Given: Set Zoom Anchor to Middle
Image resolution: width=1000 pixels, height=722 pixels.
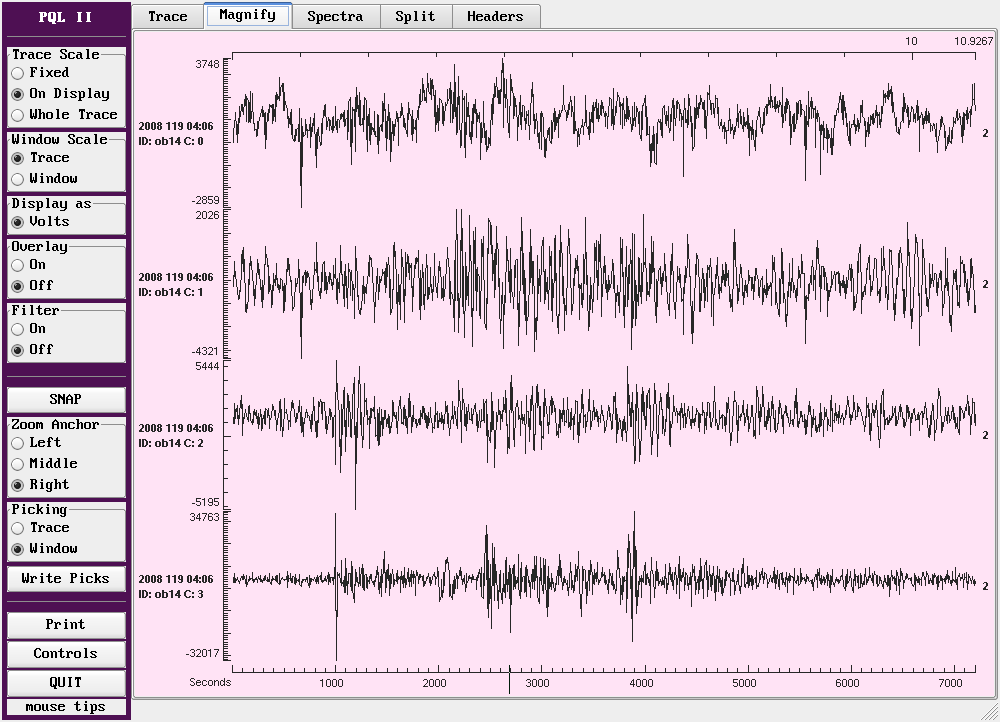Looking at the screenshot, I should coord(18,464).
